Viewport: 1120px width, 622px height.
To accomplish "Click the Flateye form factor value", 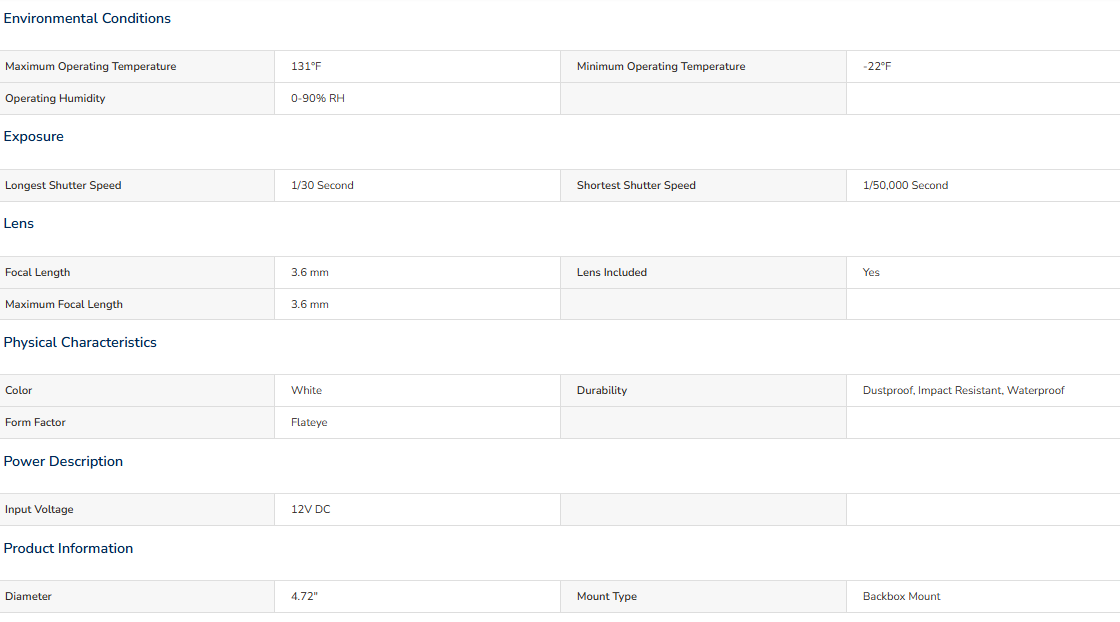I will tap(309, 422).
